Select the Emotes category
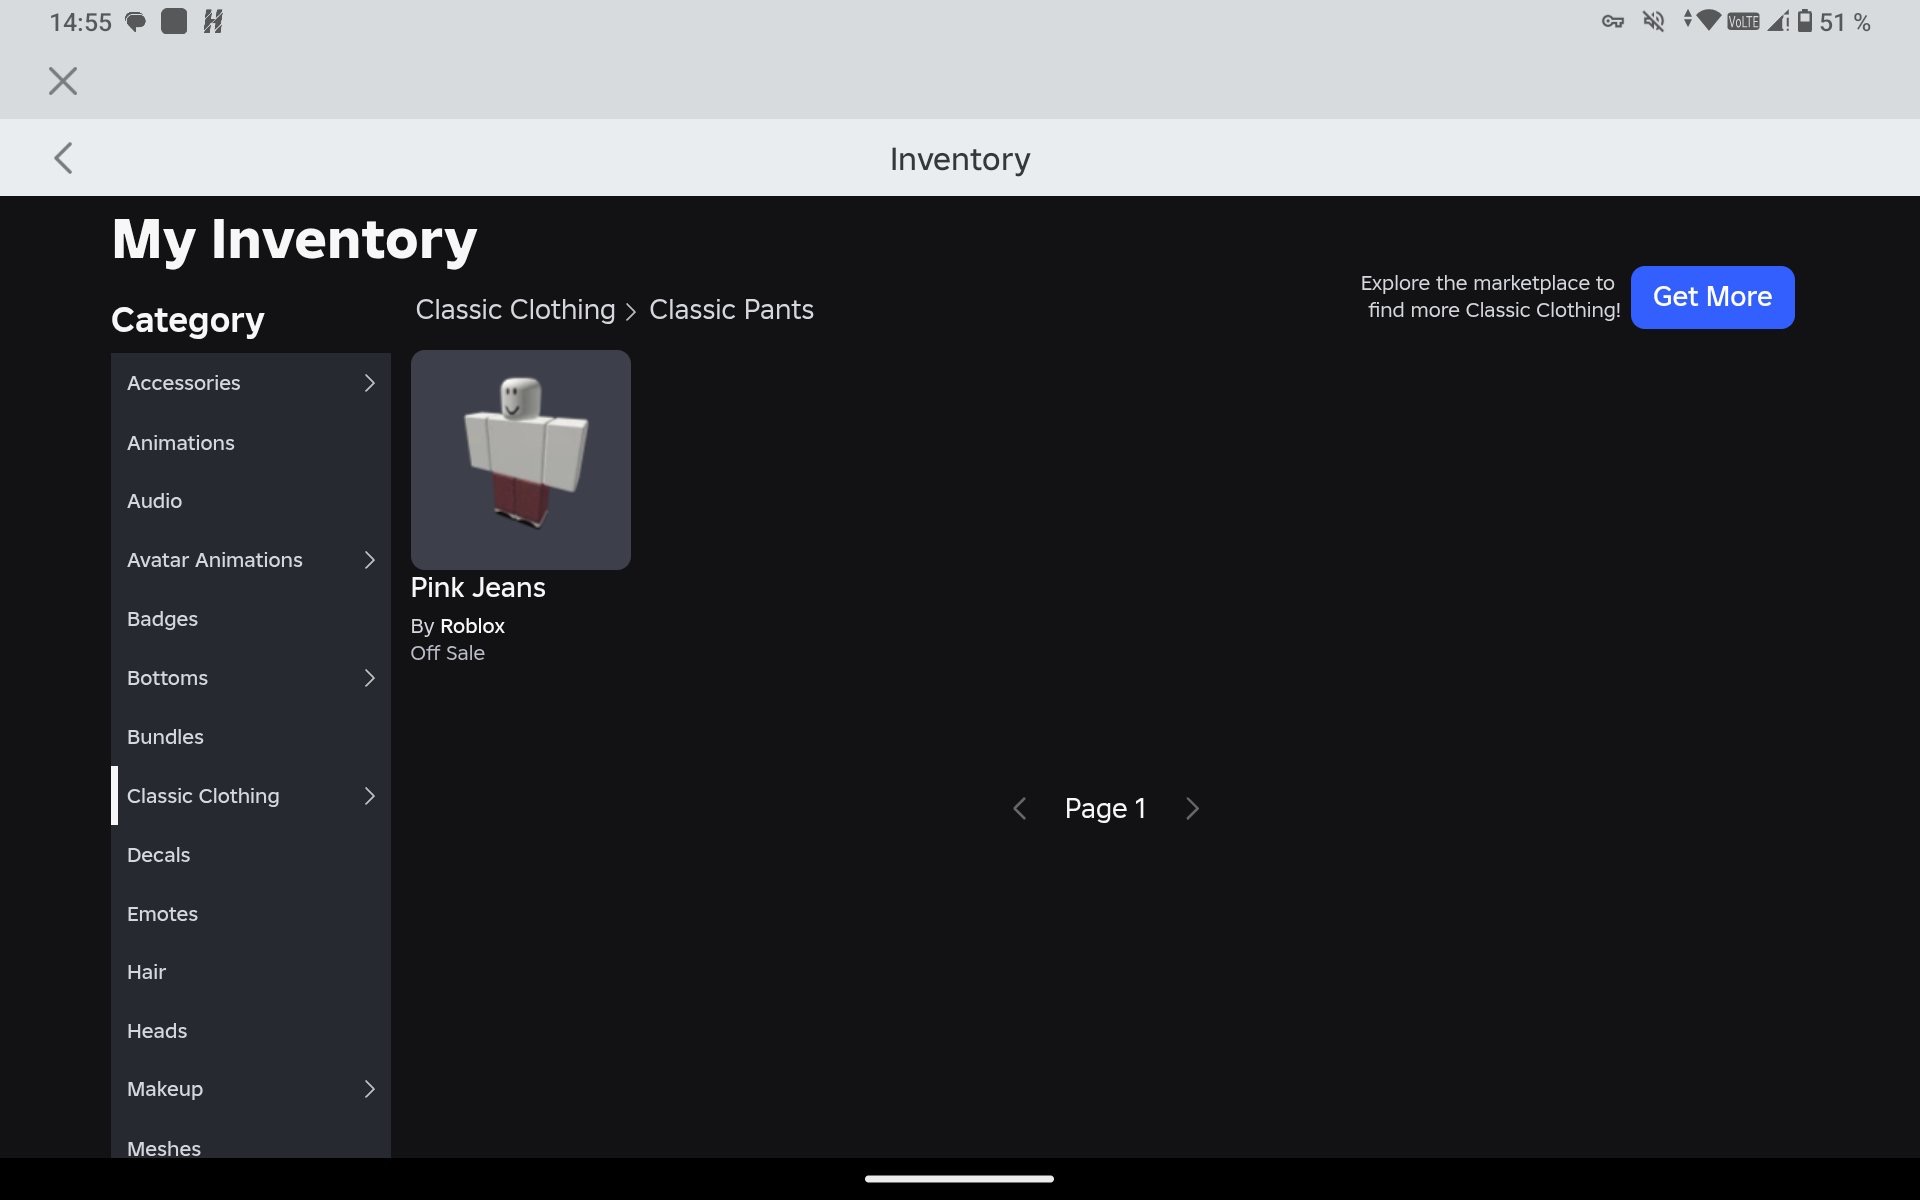1920x1200 pixels. 251,914
